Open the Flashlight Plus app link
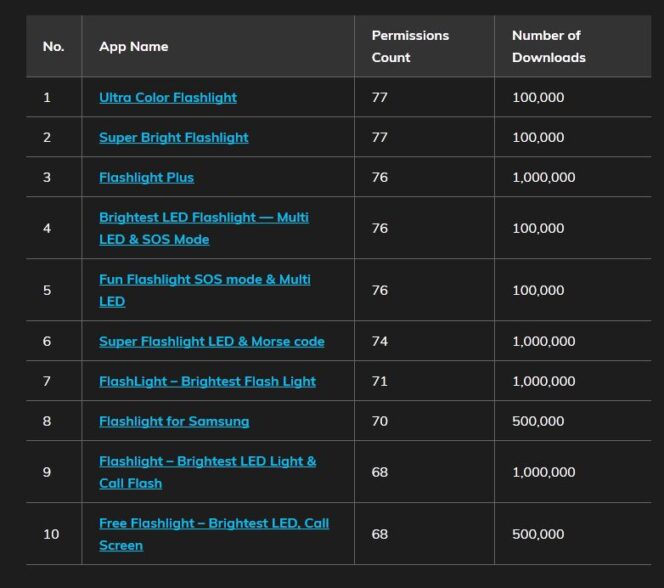This screenshot has height=588, width=664. 146,178
